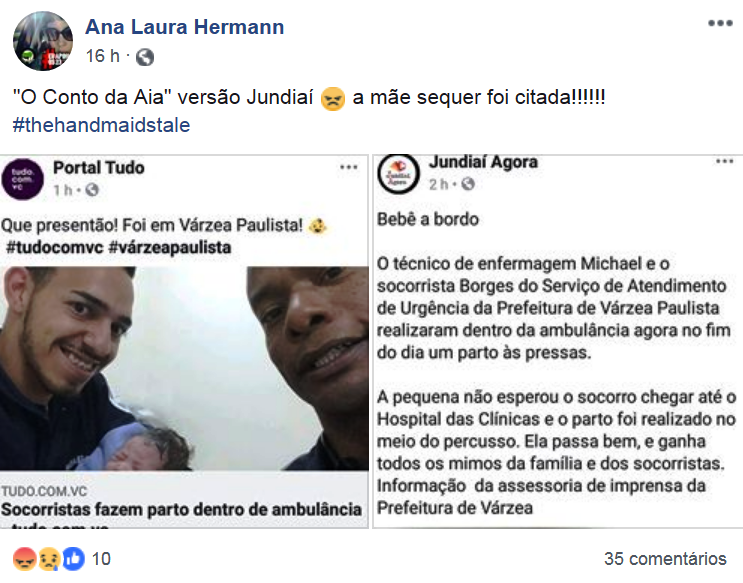Click the Jundiaí Agora page name
This screenshot has width=743, height=583.
483,162
